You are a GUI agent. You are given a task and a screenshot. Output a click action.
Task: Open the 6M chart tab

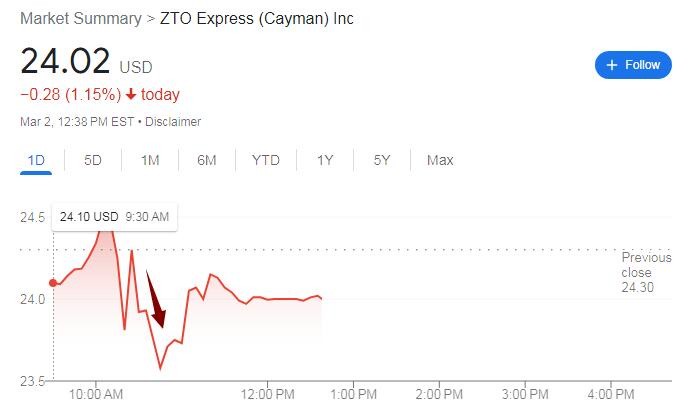[207, 160]
